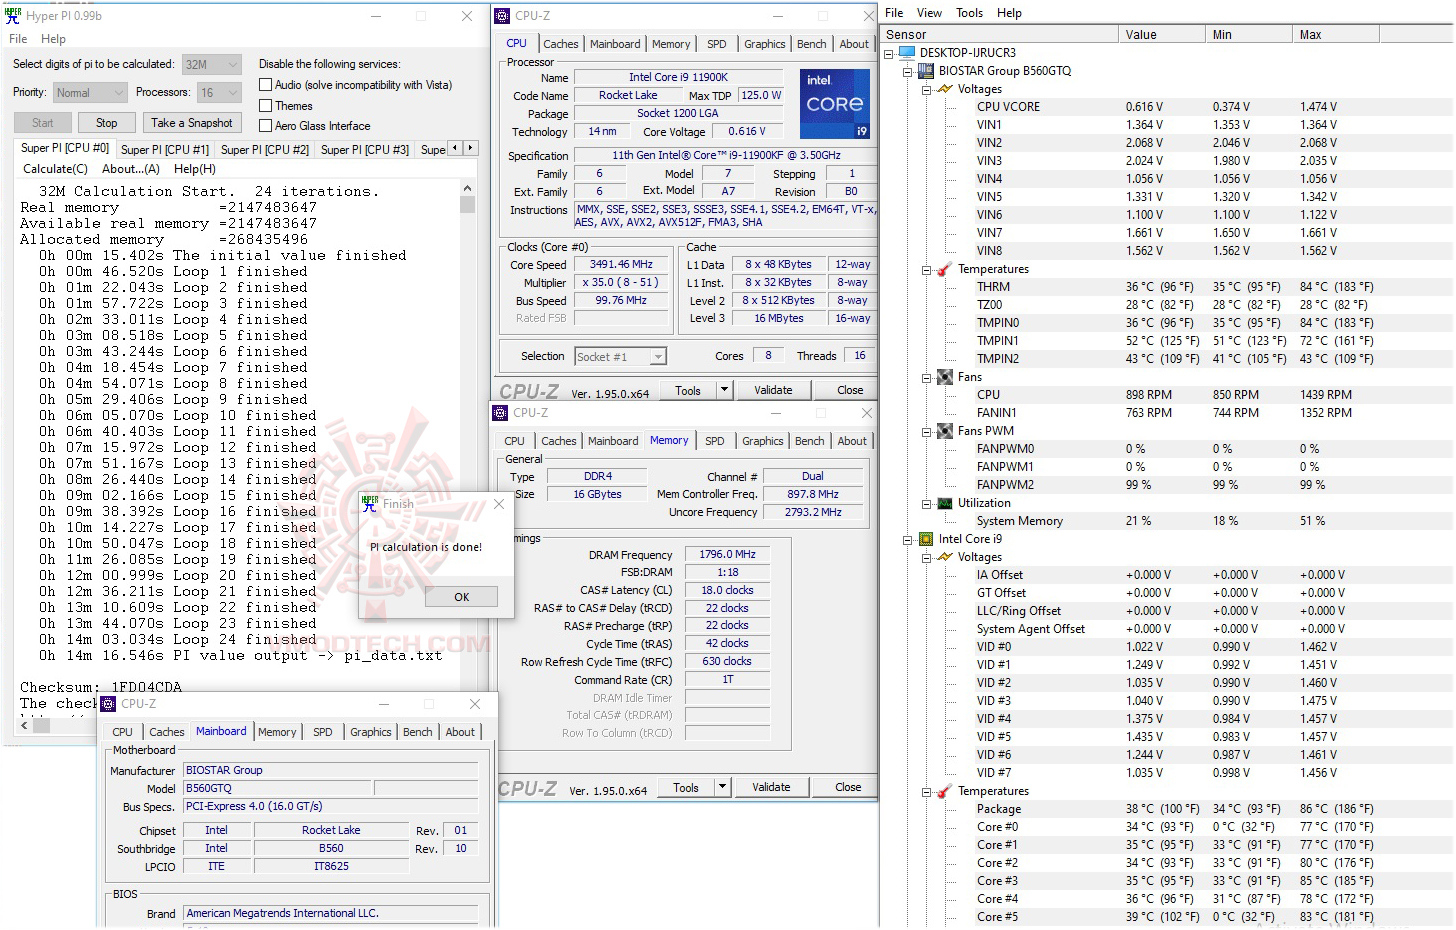
Task: Click the DRAM Frequency value 1796.0 MHz
Action: pos(727,554)
